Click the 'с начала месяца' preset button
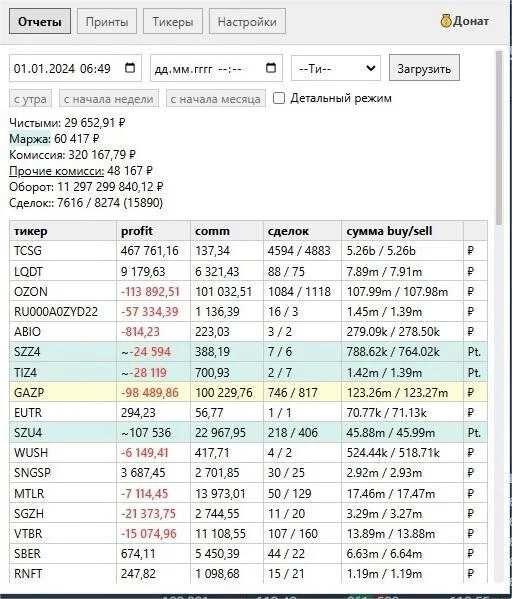512x599 pixels. (x=216, y=99)
